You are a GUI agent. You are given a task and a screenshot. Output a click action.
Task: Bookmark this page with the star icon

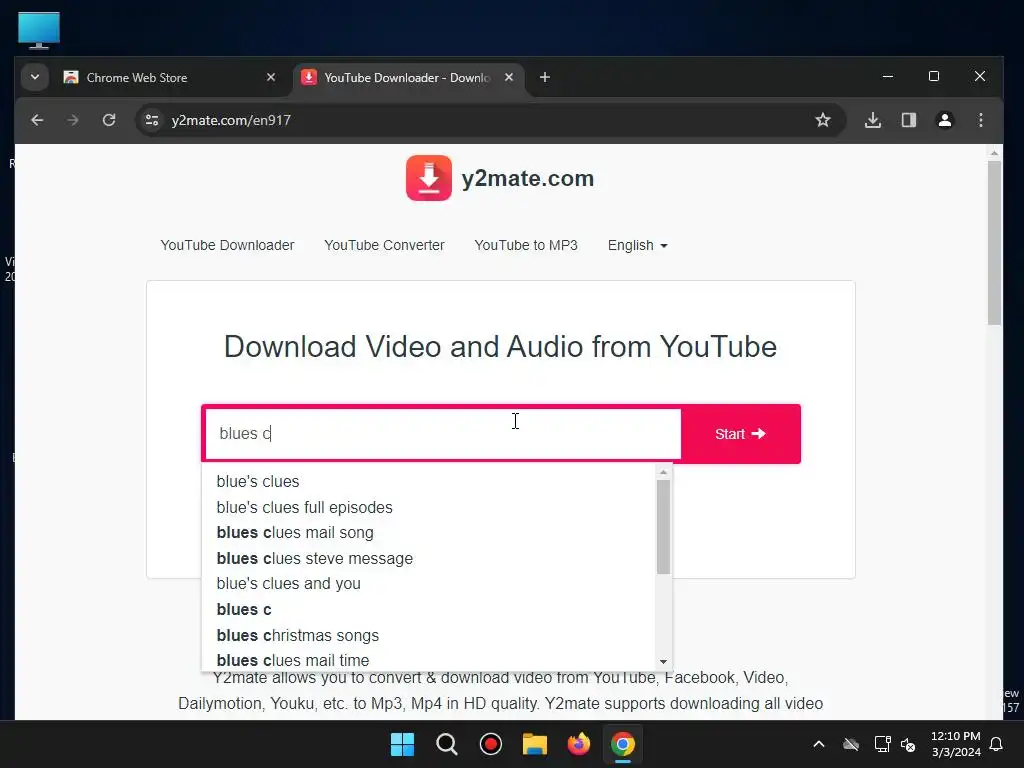[x=823, y=120]
